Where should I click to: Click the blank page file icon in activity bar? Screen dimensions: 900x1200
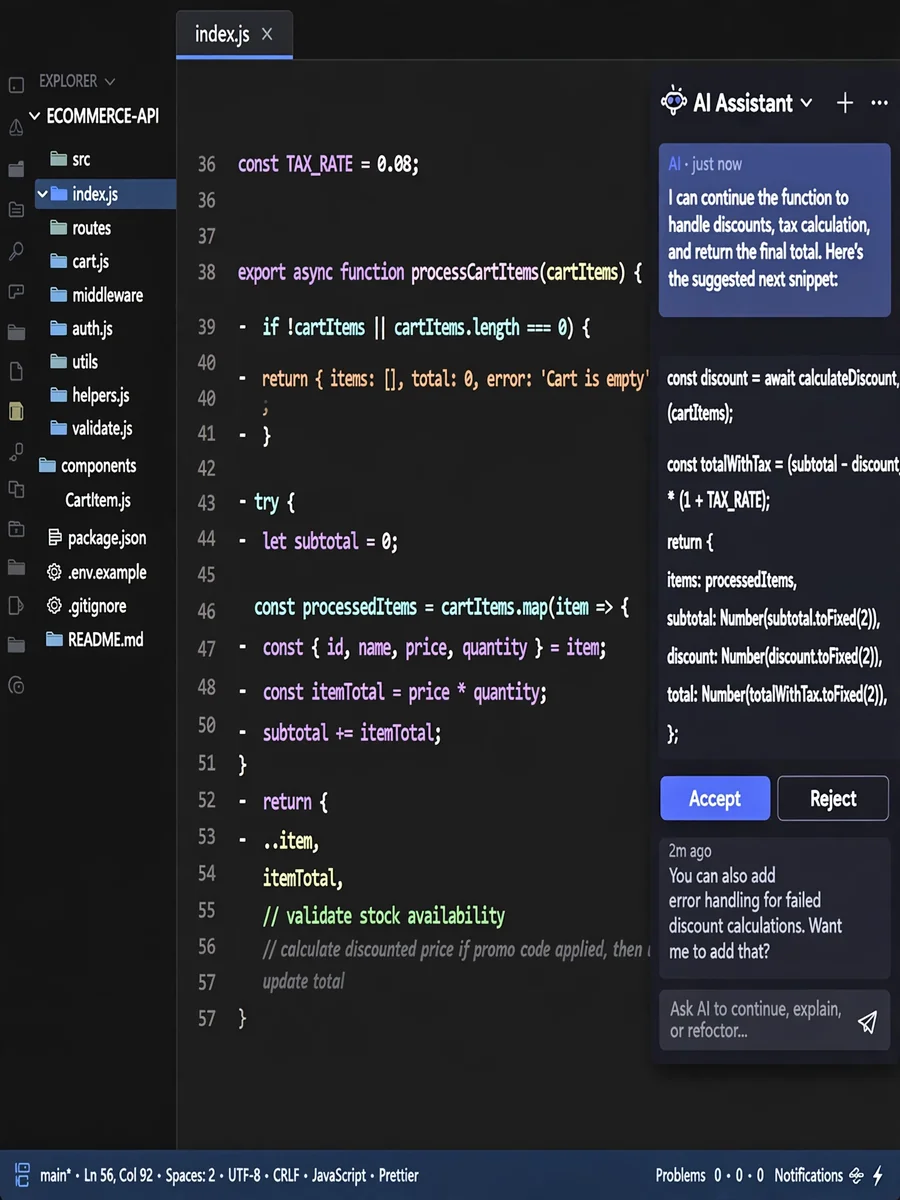coord(16,371)
